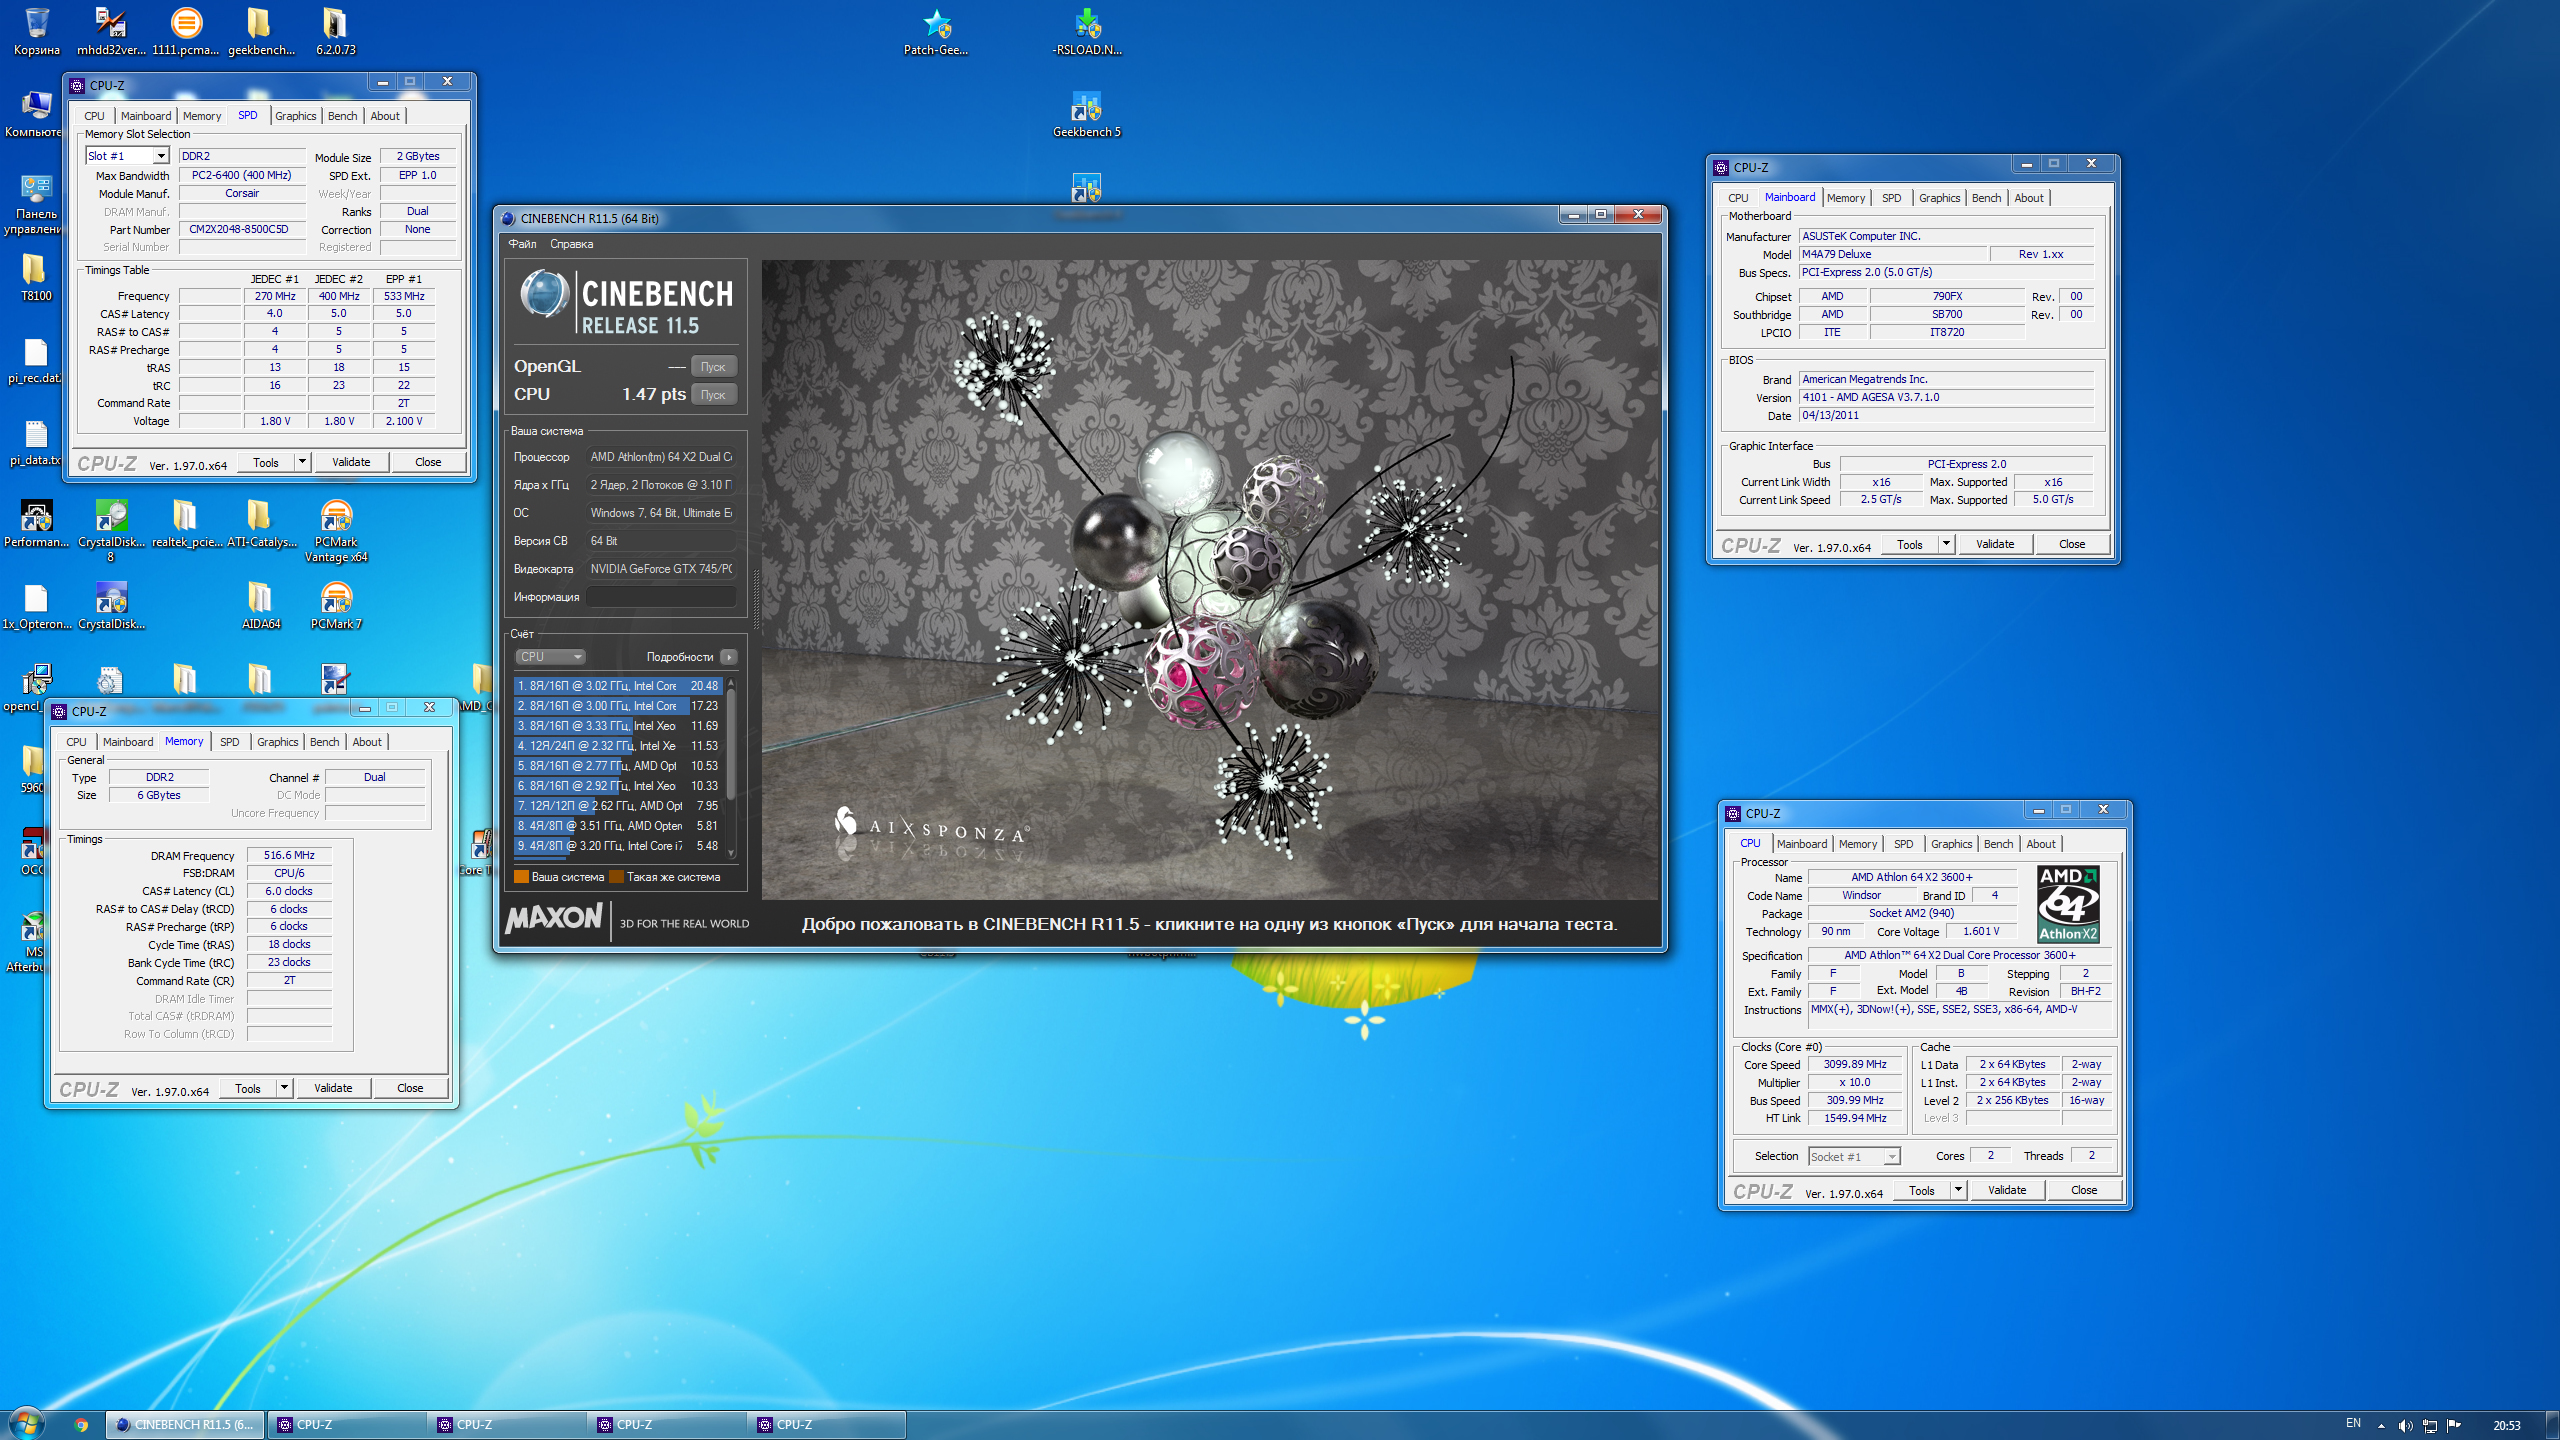Click the 20:53 clock in the taskbar
The height and width of the screenshot is (1440, 2560).
point(2506,1425)
